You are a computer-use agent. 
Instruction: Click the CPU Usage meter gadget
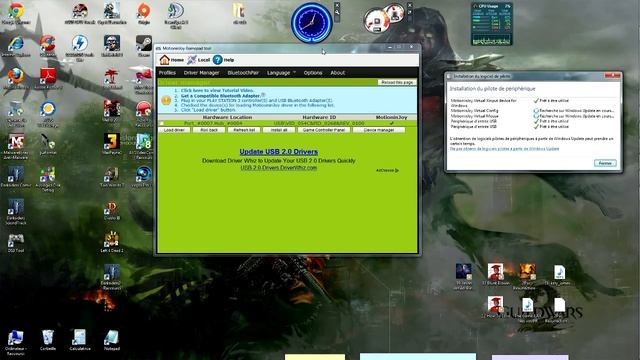492,24
